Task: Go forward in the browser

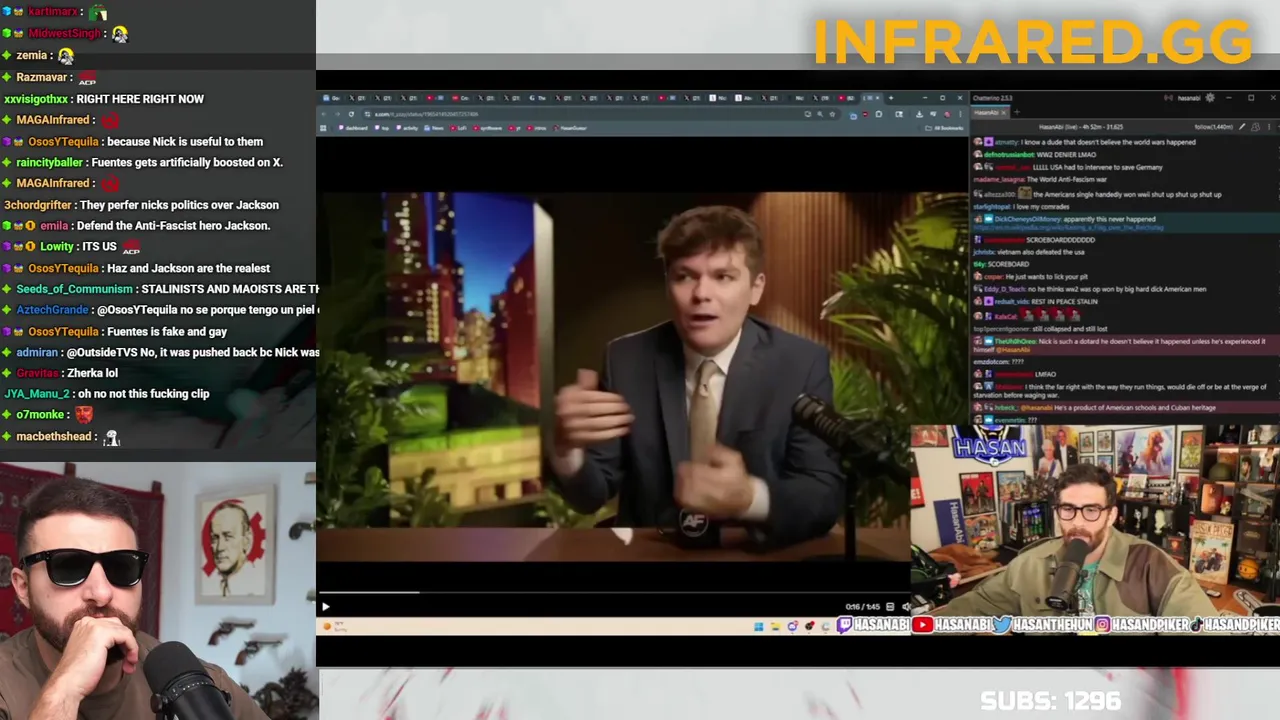Action: coord(338,114)
